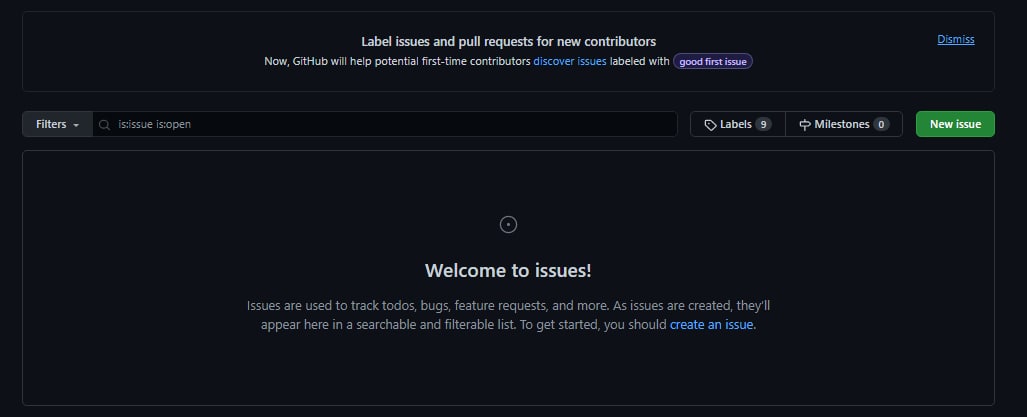Follow the create an issue link

(711, 325)
